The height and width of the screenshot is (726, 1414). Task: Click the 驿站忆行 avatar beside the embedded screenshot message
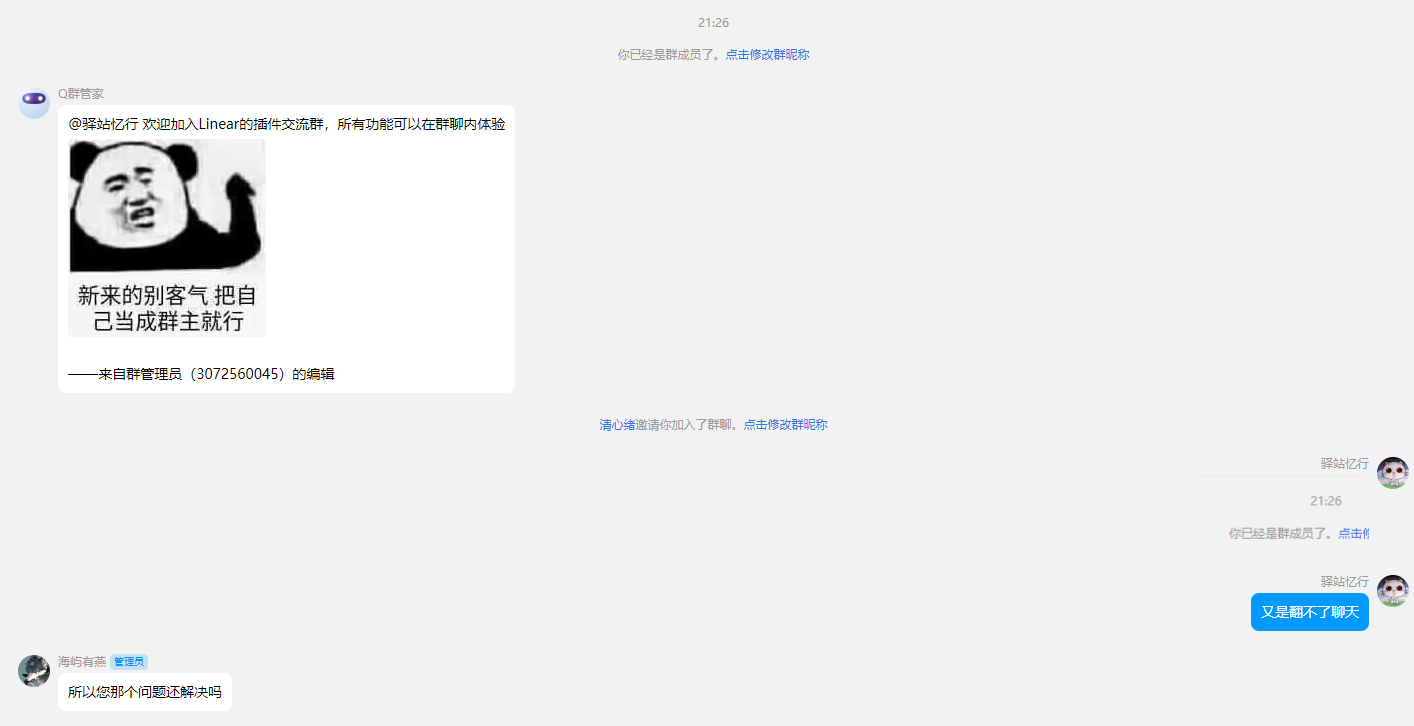1392,473
